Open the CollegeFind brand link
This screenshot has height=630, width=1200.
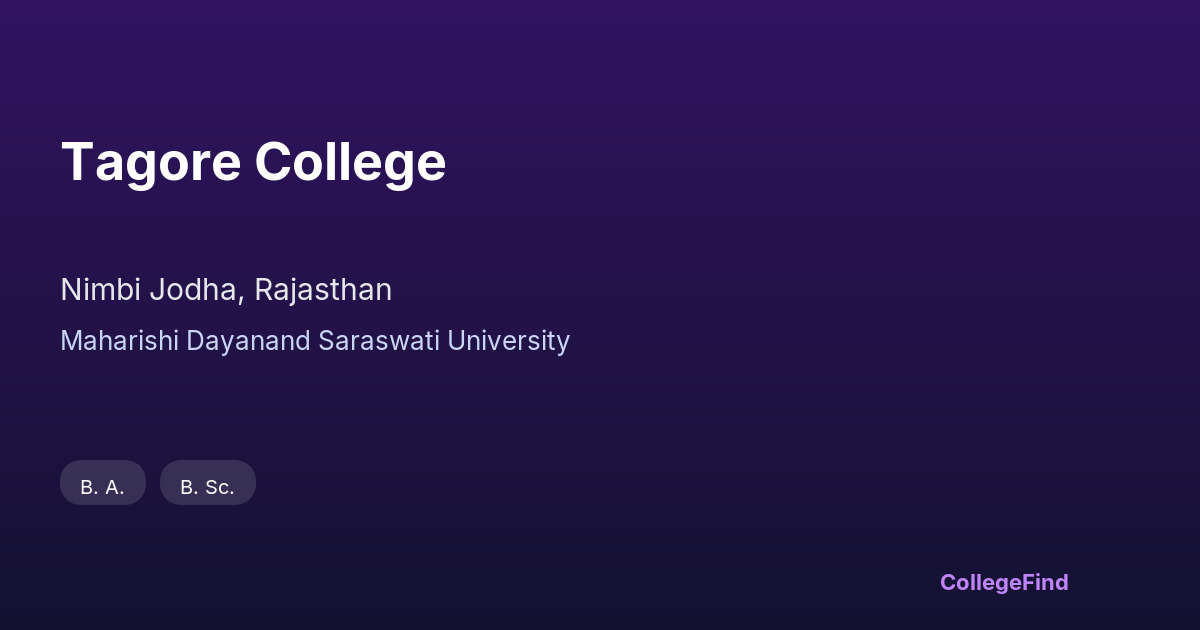[x=1004, y=582]
